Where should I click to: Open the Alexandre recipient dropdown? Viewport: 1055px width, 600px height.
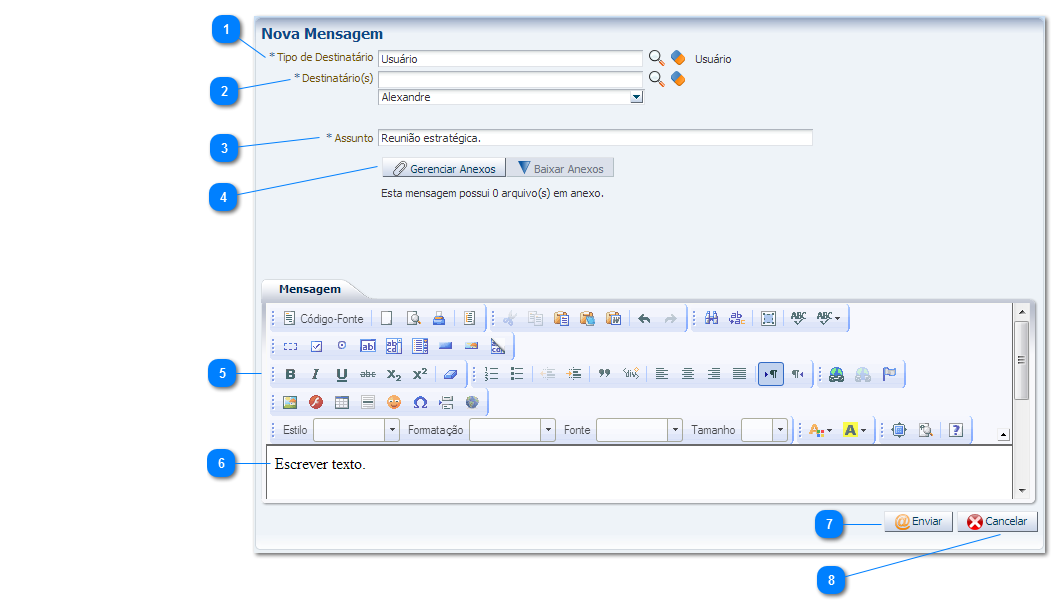[x=636, y=97]
